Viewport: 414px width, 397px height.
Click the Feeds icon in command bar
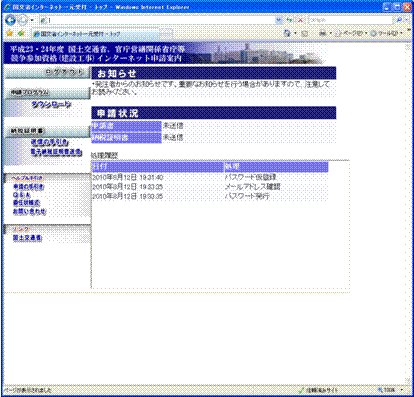coord(304,33)
